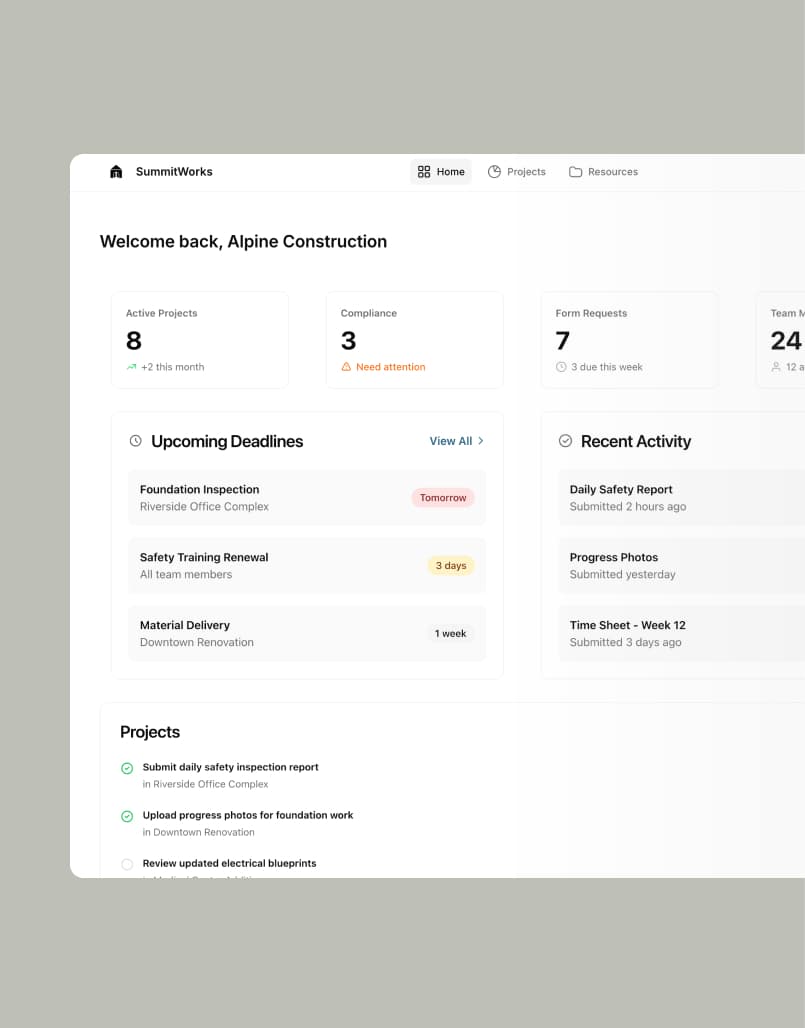The width and height of the screenshot is (805, 1028).
Task: Uncheck the upload progress photos task
Action: pos(127,816)
